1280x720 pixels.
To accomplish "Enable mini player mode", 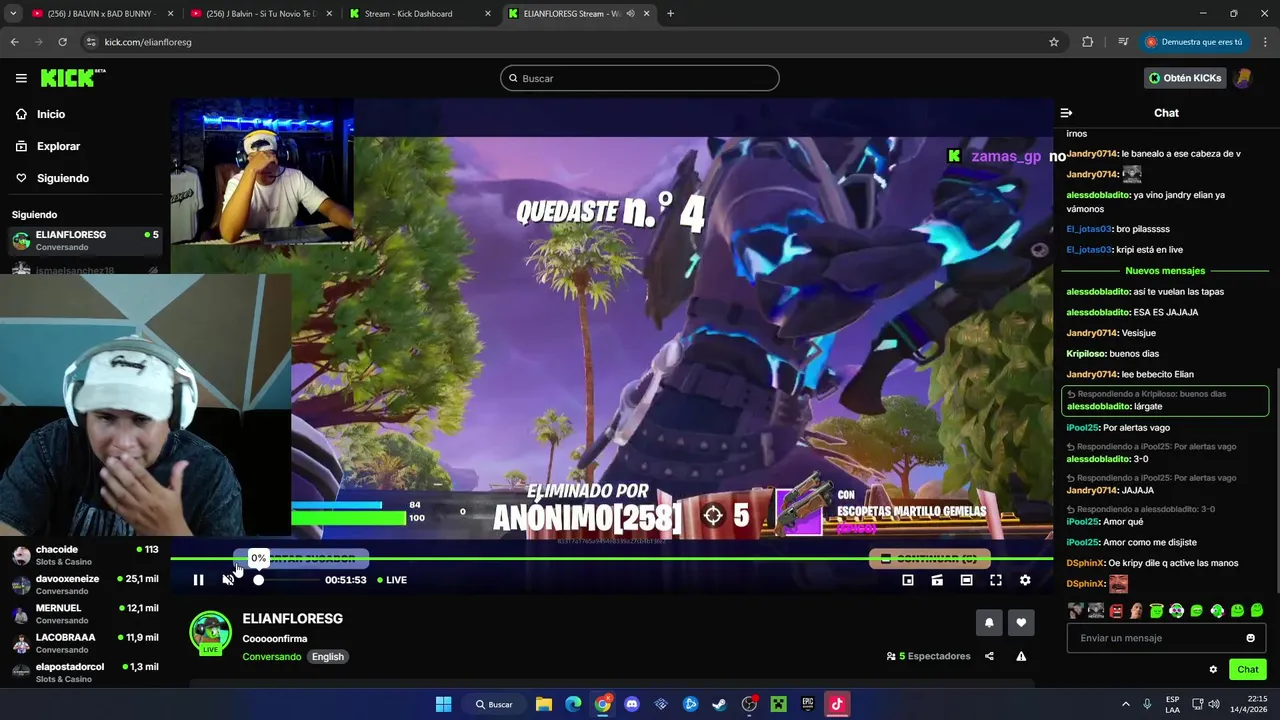I will [908, 580].
